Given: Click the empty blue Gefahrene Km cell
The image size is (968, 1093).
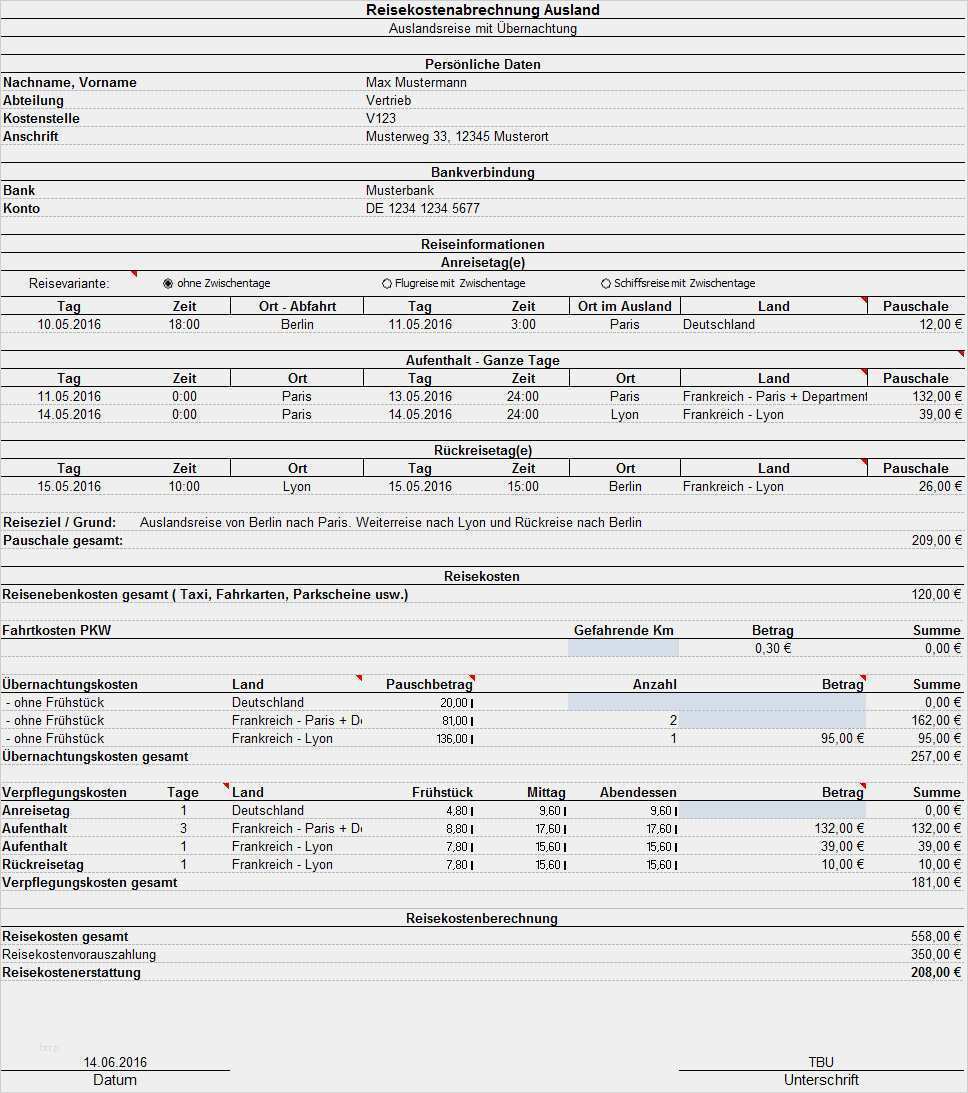Looking at the screenshot, I should pyautogui.click(x=622, y=648).
